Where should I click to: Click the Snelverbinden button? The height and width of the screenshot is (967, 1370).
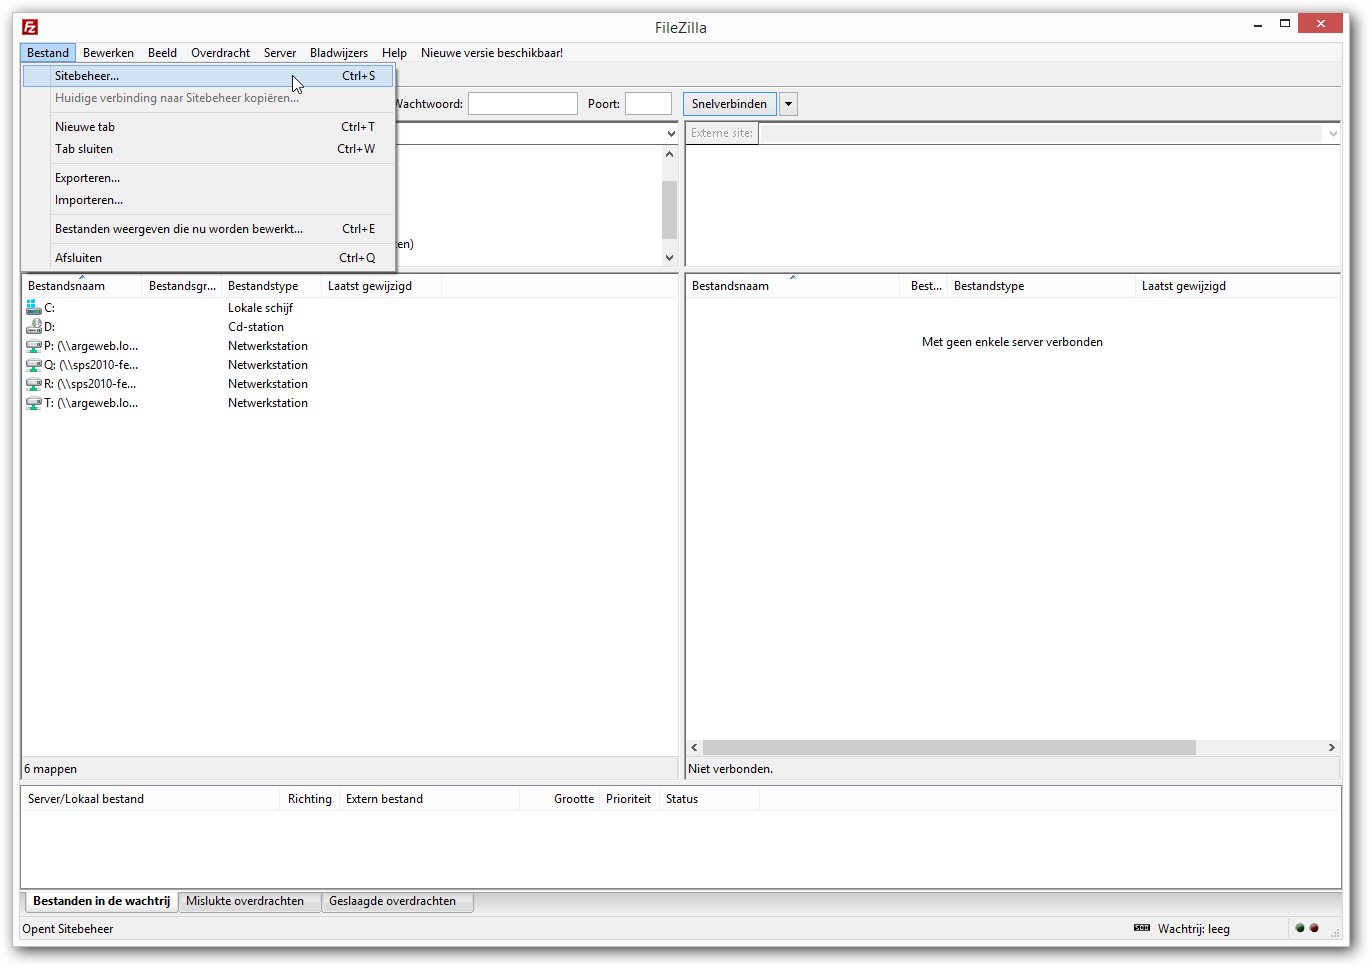[730, 104]
